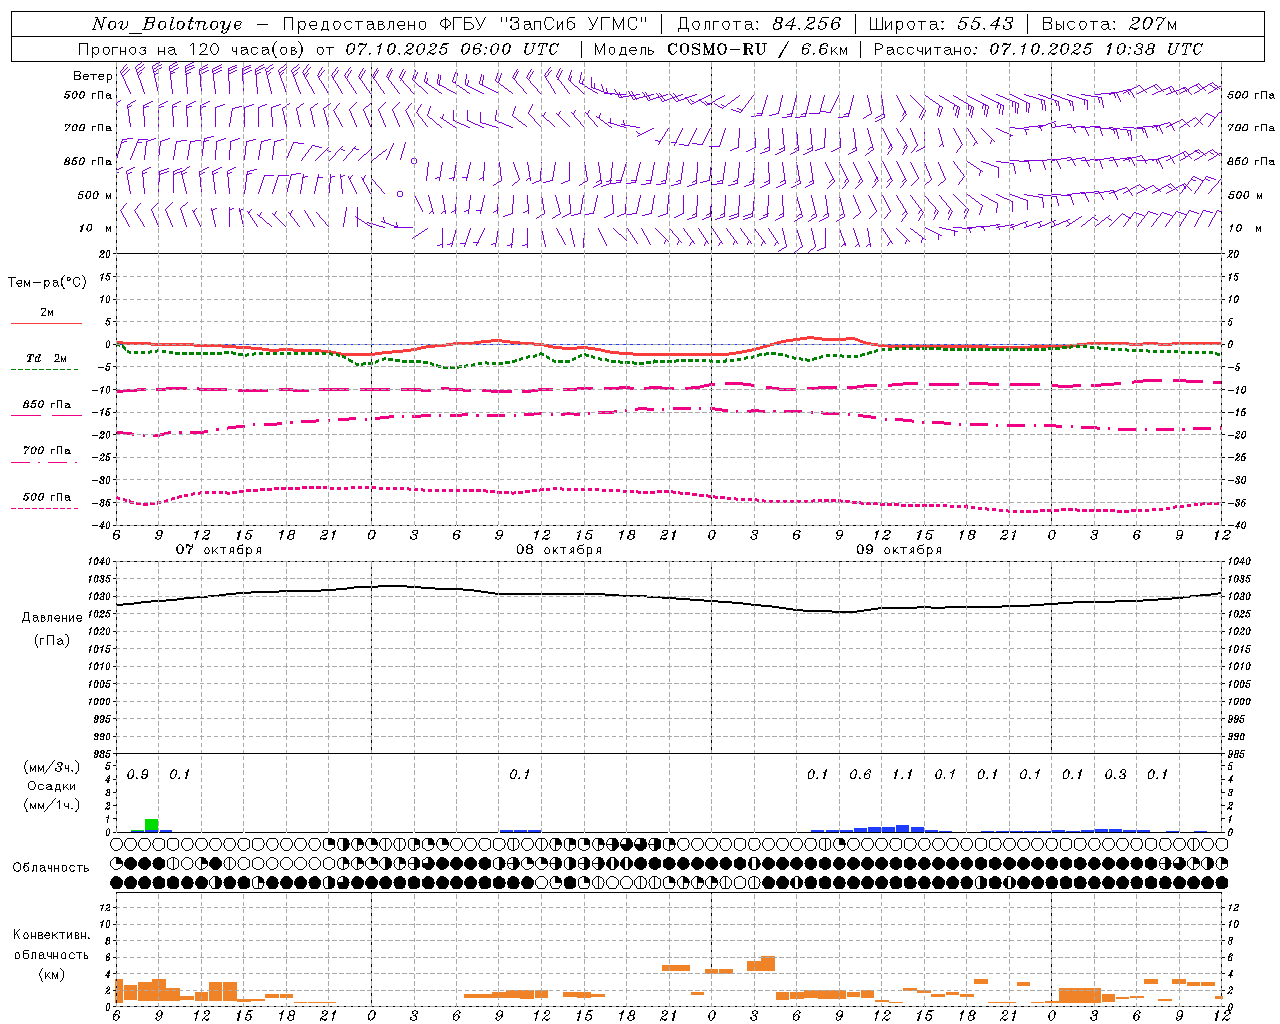The width and height of the screenshot is (1280, 1024).
Task: Click the 'Прогноз на 120 часа(ов)' forecast header
Action: point(192,49)
